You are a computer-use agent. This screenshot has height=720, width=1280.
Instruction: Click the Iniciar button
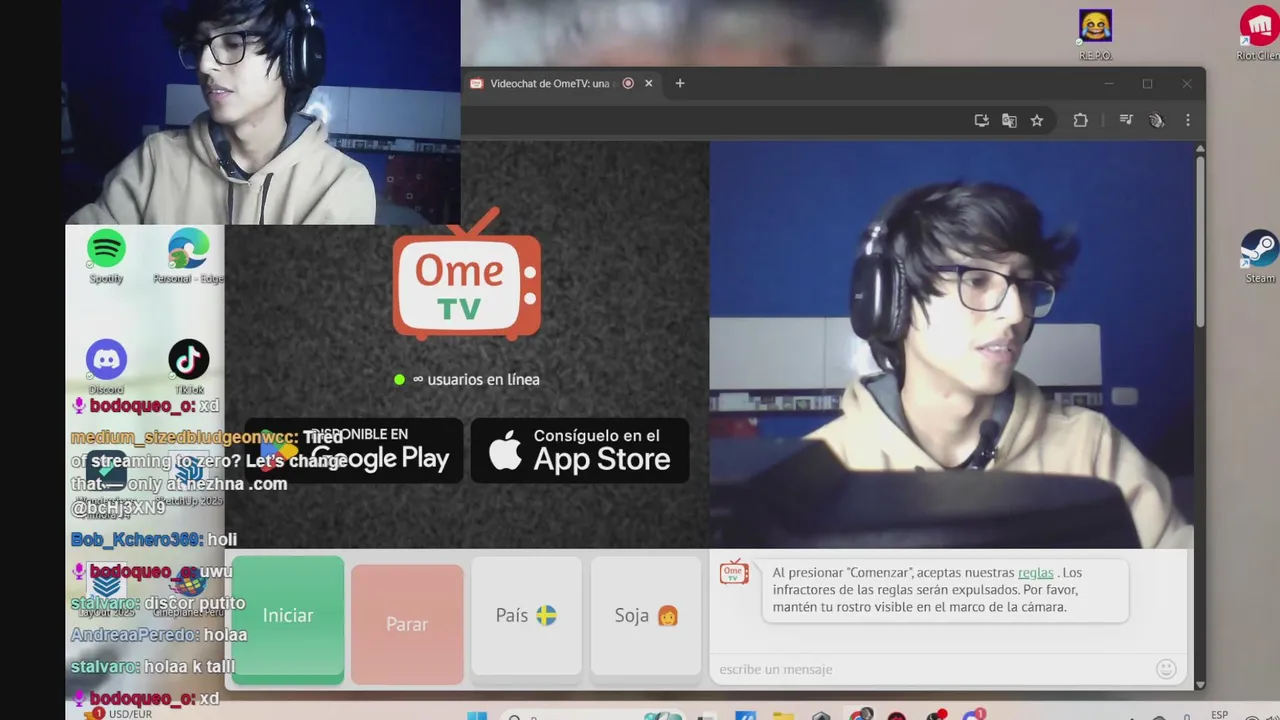click(288, 620)
